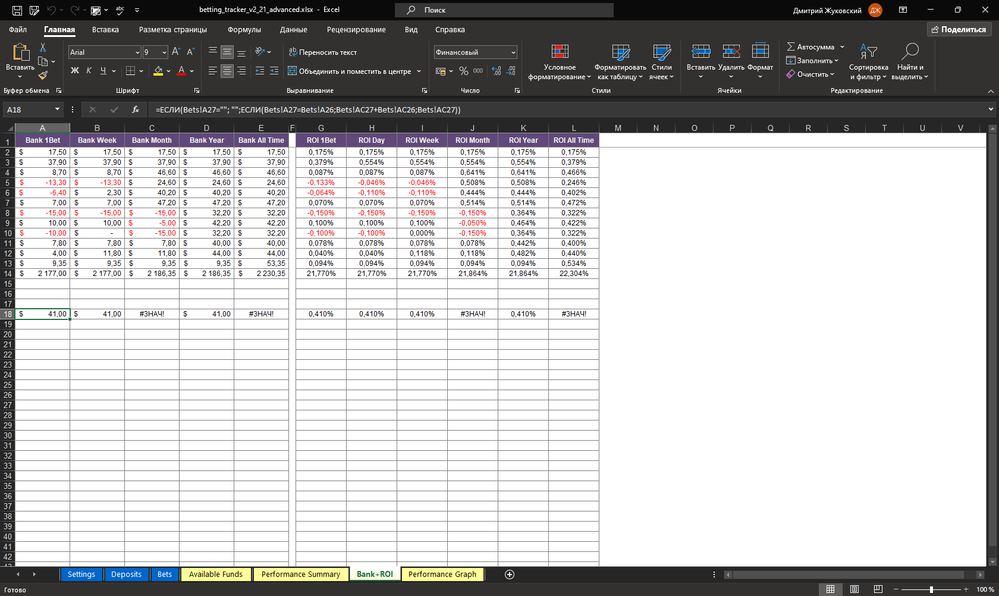Expand the Name Box dropdown arrow
The width and height of the screenshot is (999, 596).
(58, 109)
